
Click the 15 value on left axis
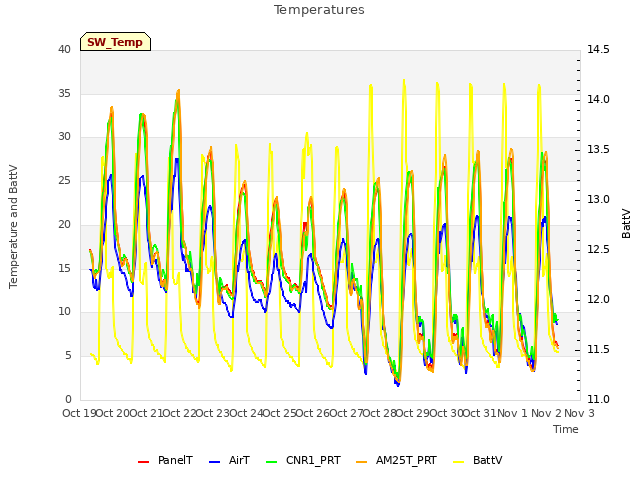tap(64, 268)
